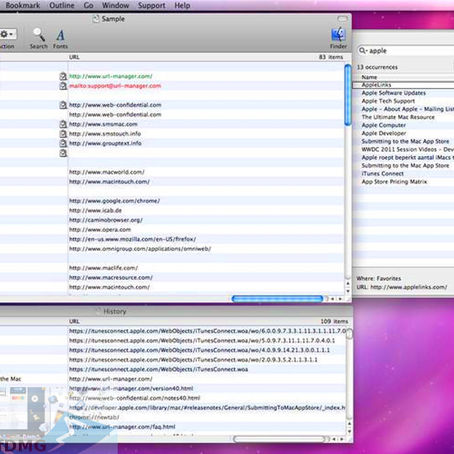Image resolution: width=454 pixels, height=454 pixels.
Task: Click the note icon beside mailto support link
Action: tap(63, 86)
